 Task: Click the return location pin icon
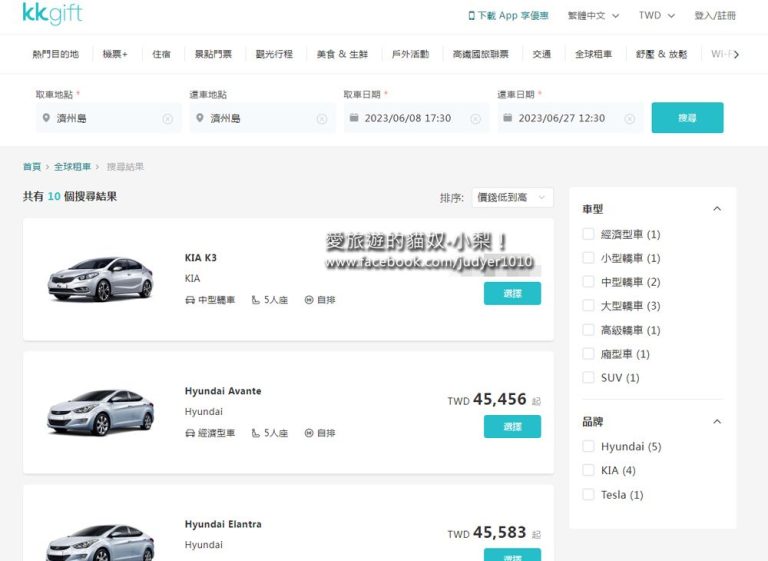pos(200,118)
